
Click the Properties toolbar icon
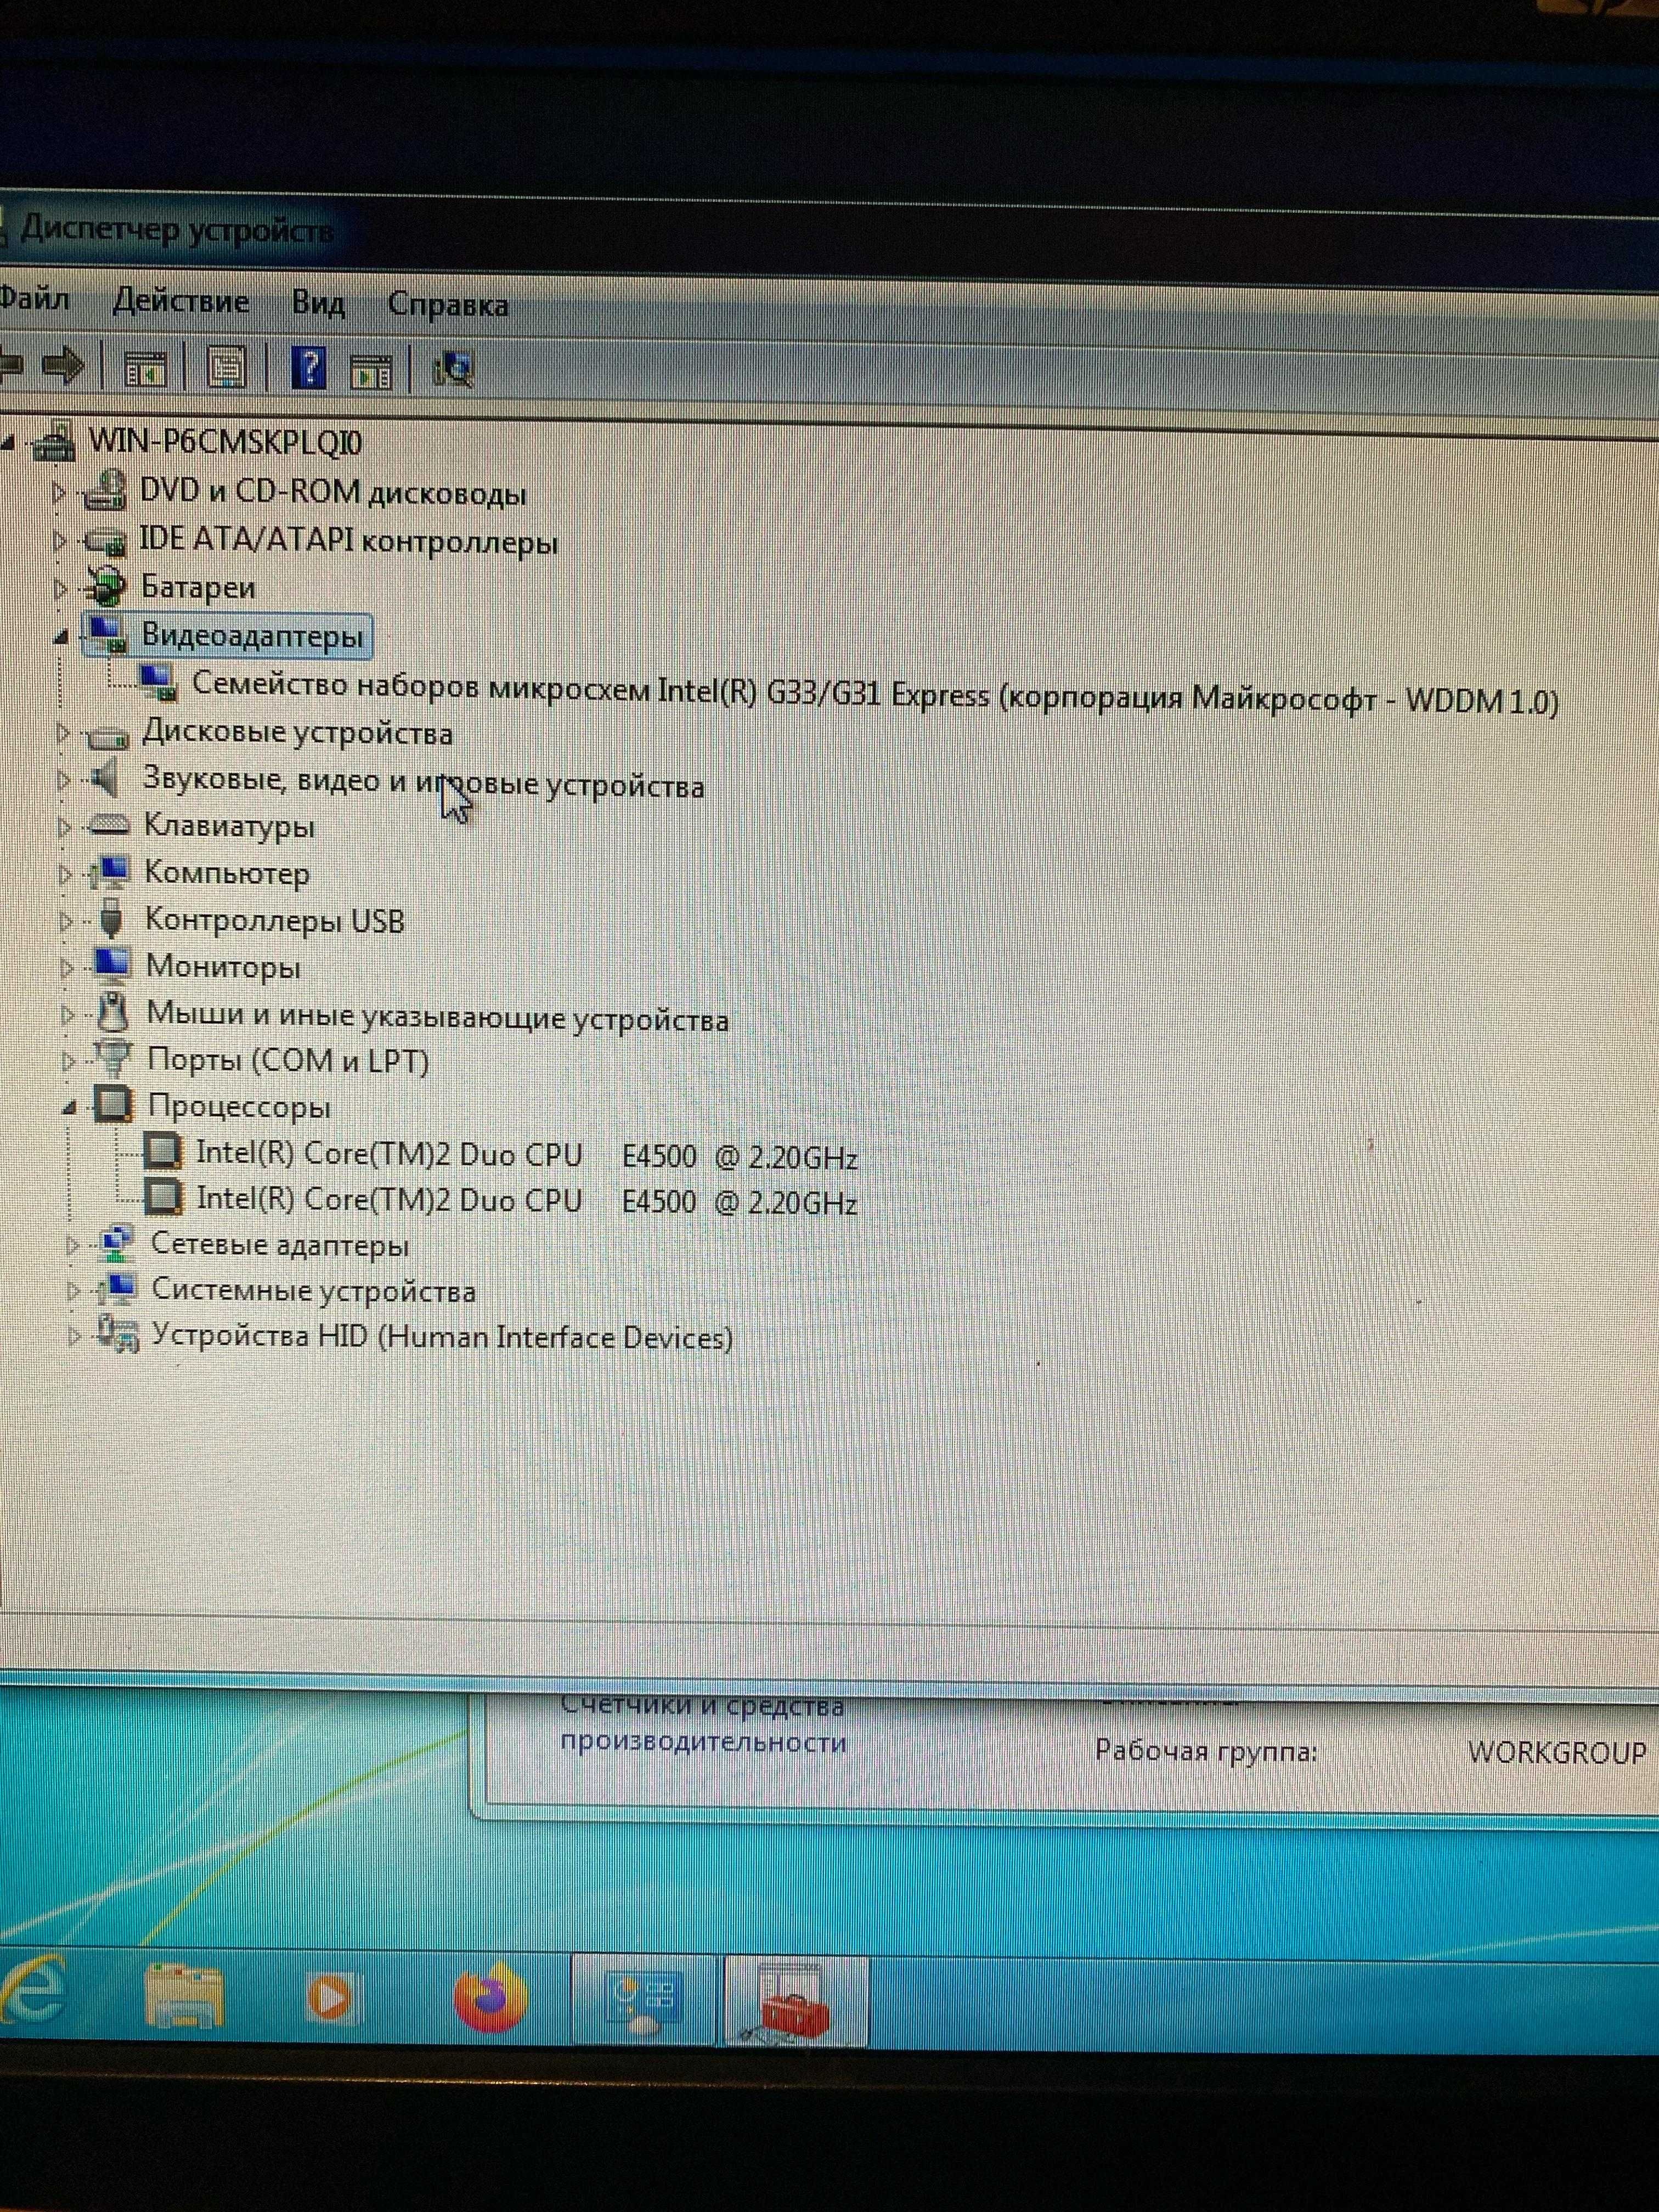[x=227, y=368]
